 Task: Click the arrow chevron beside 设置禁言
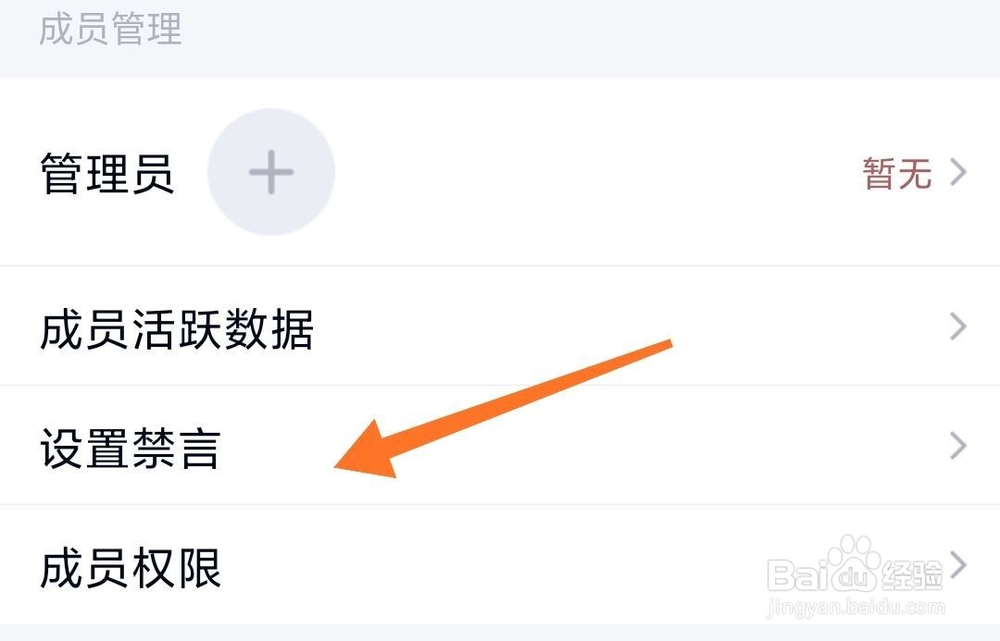958,446
